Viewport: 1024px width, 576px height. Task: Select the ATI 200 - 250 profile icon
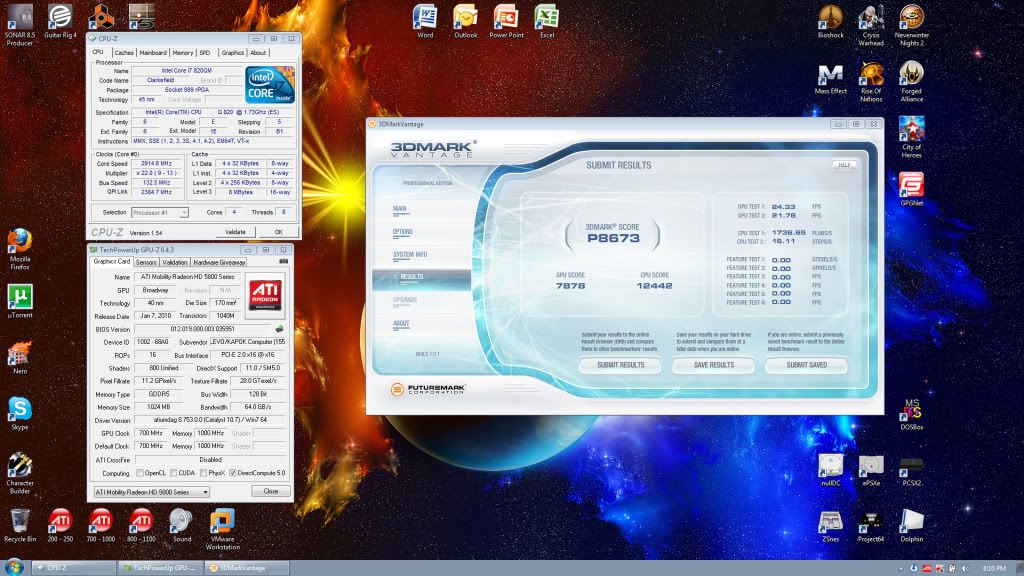pyautogui.click(x=60, y=526)
